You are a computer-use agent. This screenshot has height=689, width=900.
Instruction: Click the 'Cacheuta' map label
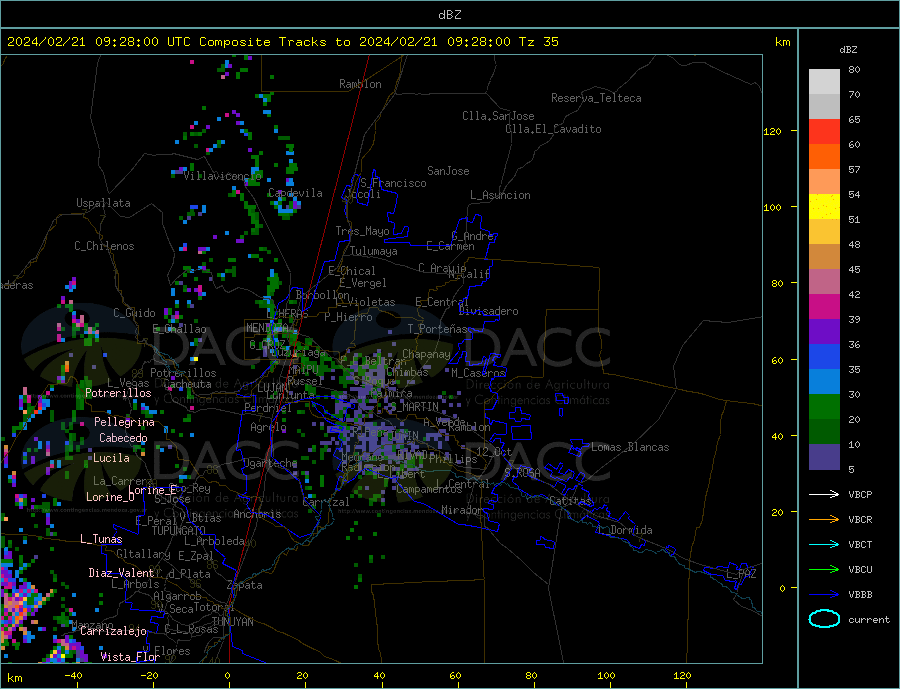pos(187,384)
